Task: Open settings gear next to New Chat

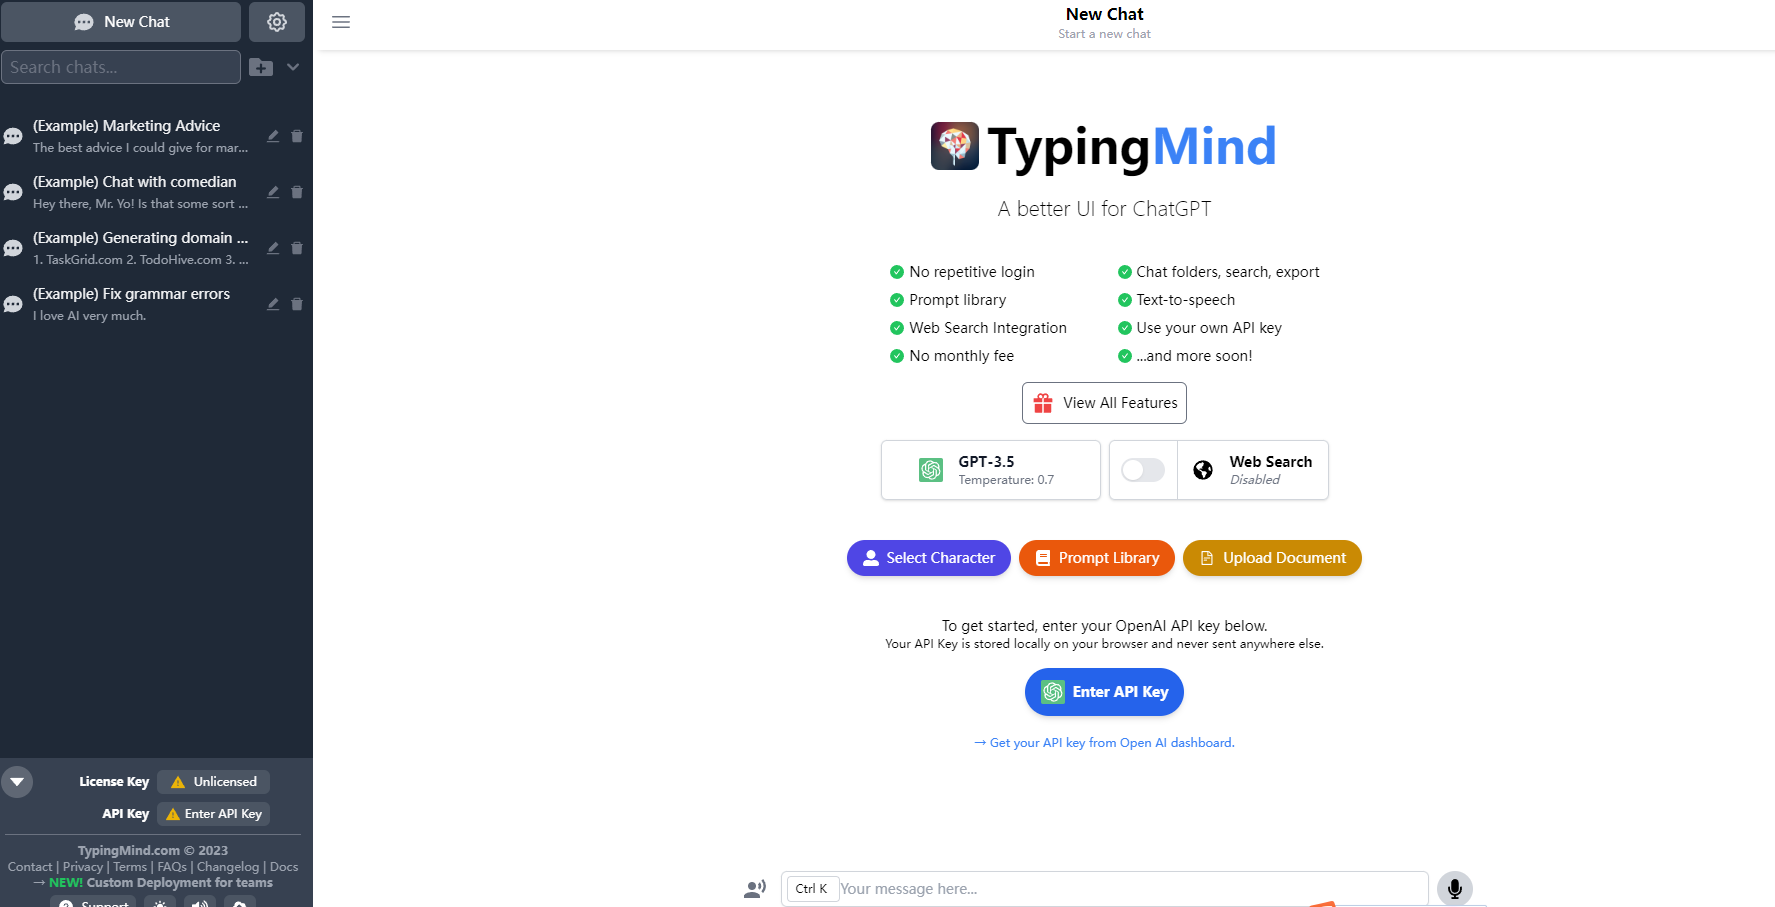Action: [x=277, y=22]
